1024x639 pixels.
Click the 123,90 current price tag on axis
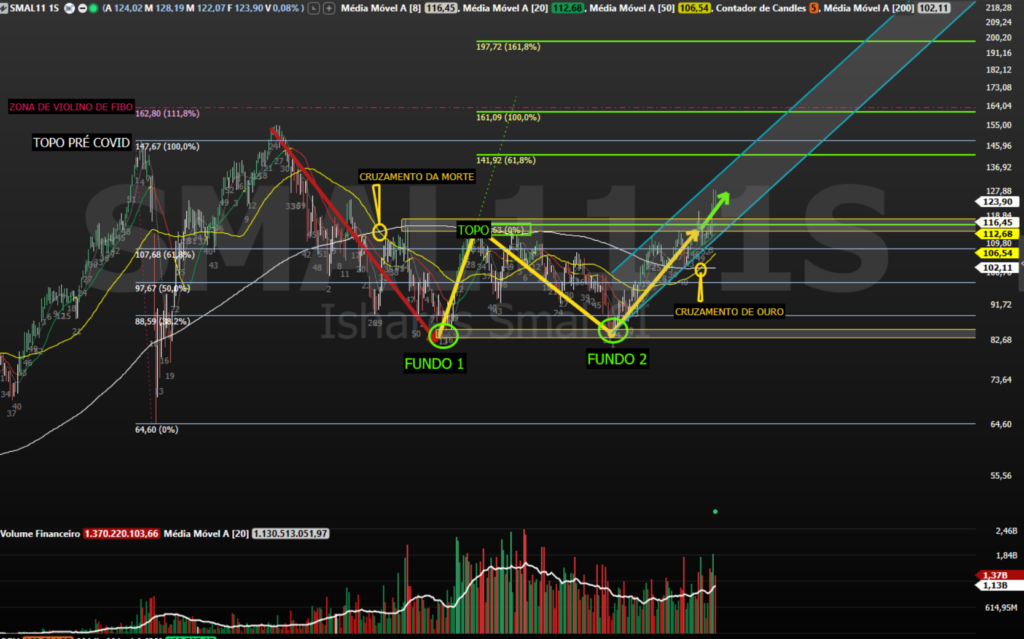click(x=998, y=201)
